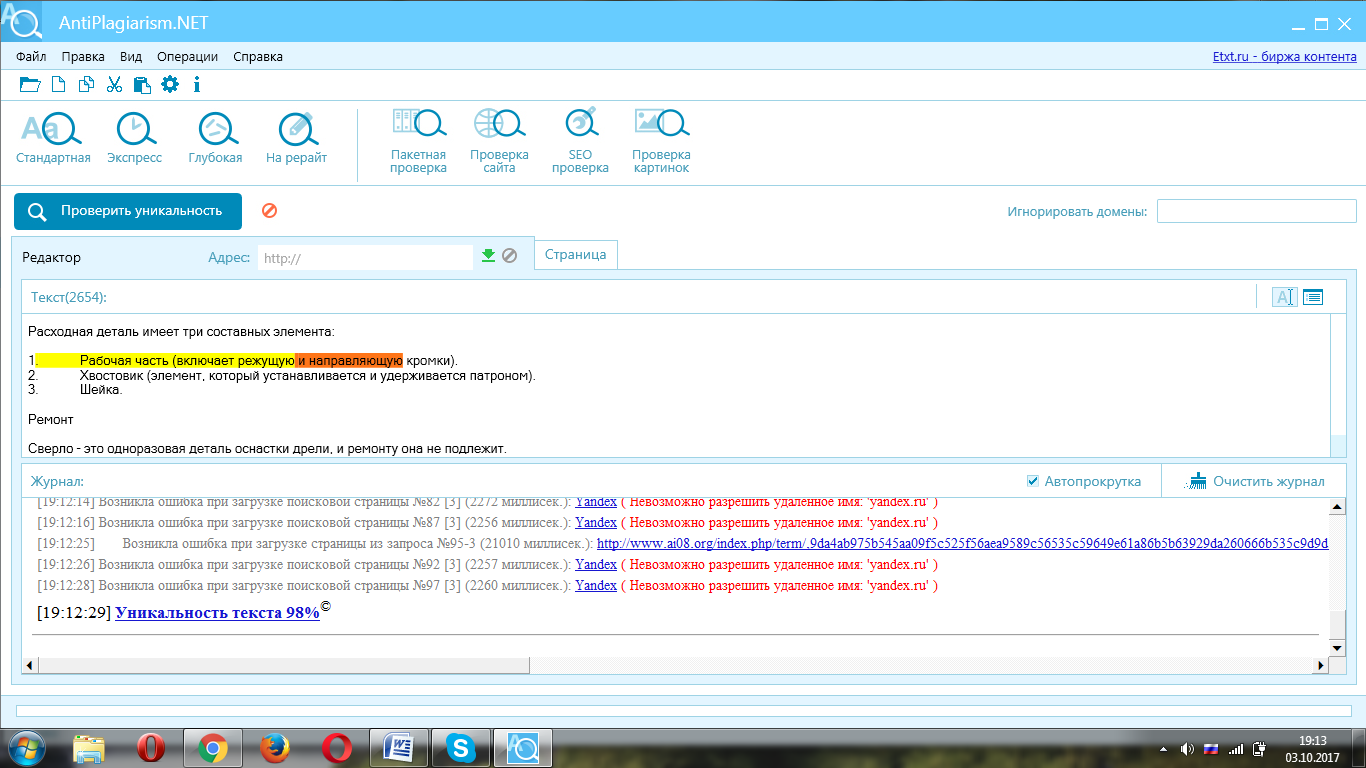Toggle the text highlight mode button
This screenshot has width=1366, height=768.
(1284, 297)
